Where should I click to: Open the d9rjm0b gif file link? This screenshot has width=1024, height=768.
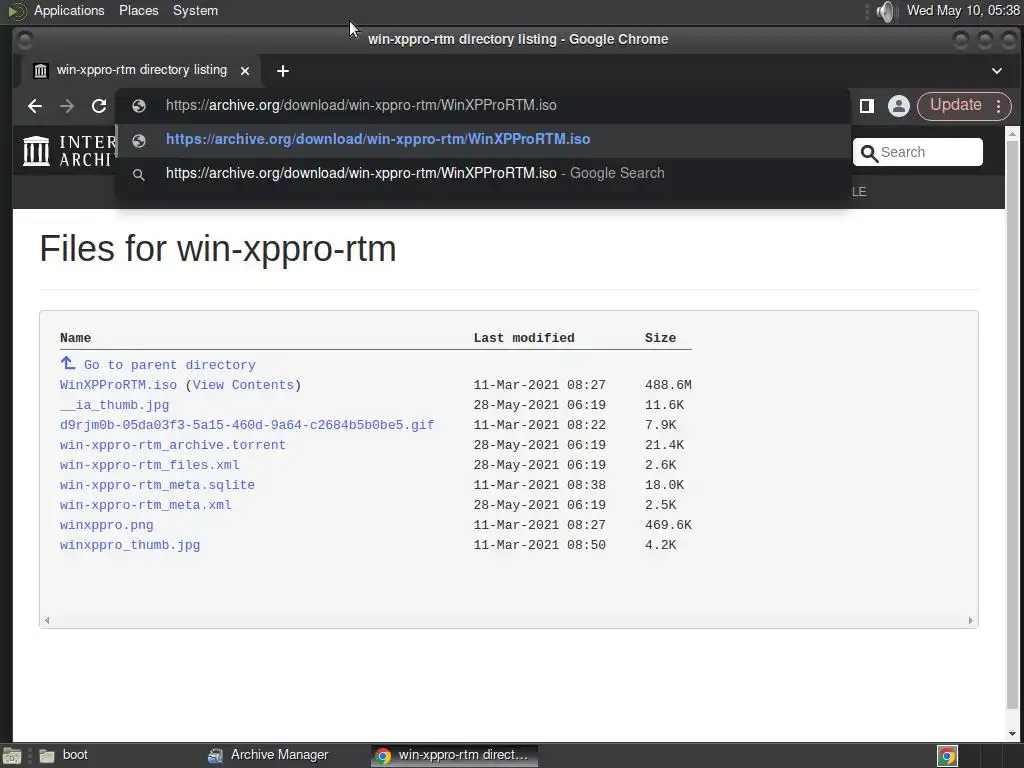pos(247,425)
